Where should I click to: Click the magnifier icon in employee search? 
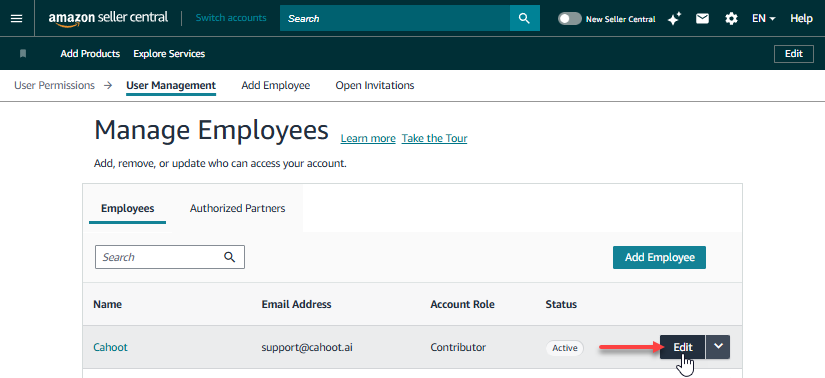[x=229, y=257]
